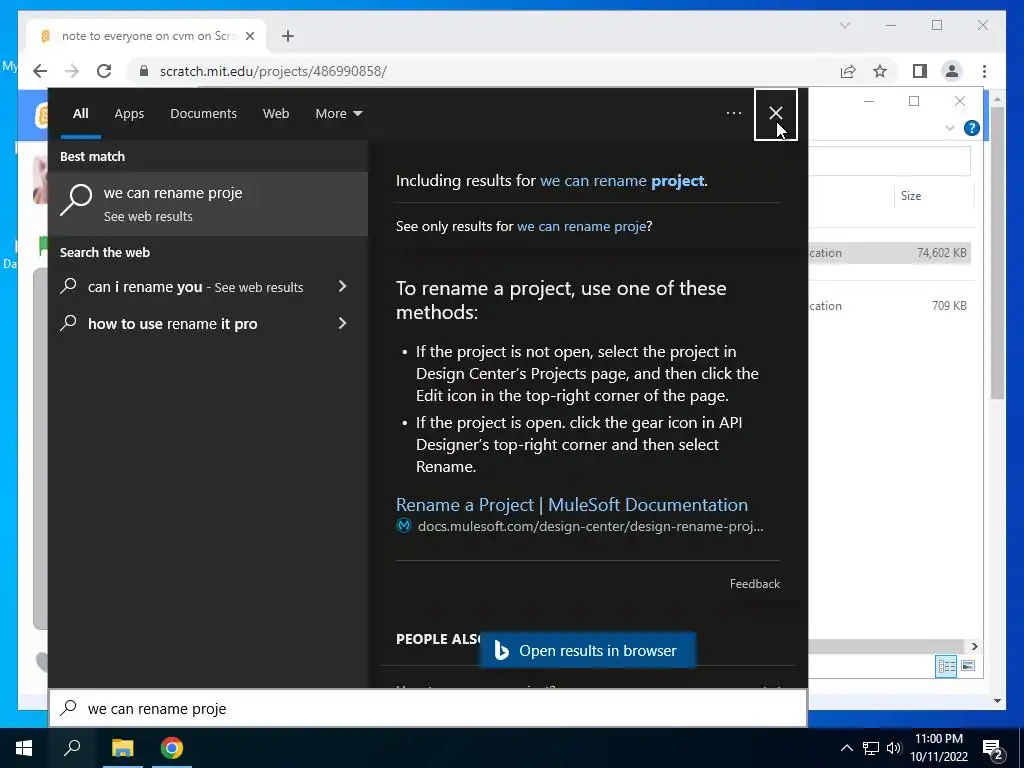Bookmark this page with star
Image resolution: width=1024 pixels, height=768 pixels.
(x=880, y=71)
